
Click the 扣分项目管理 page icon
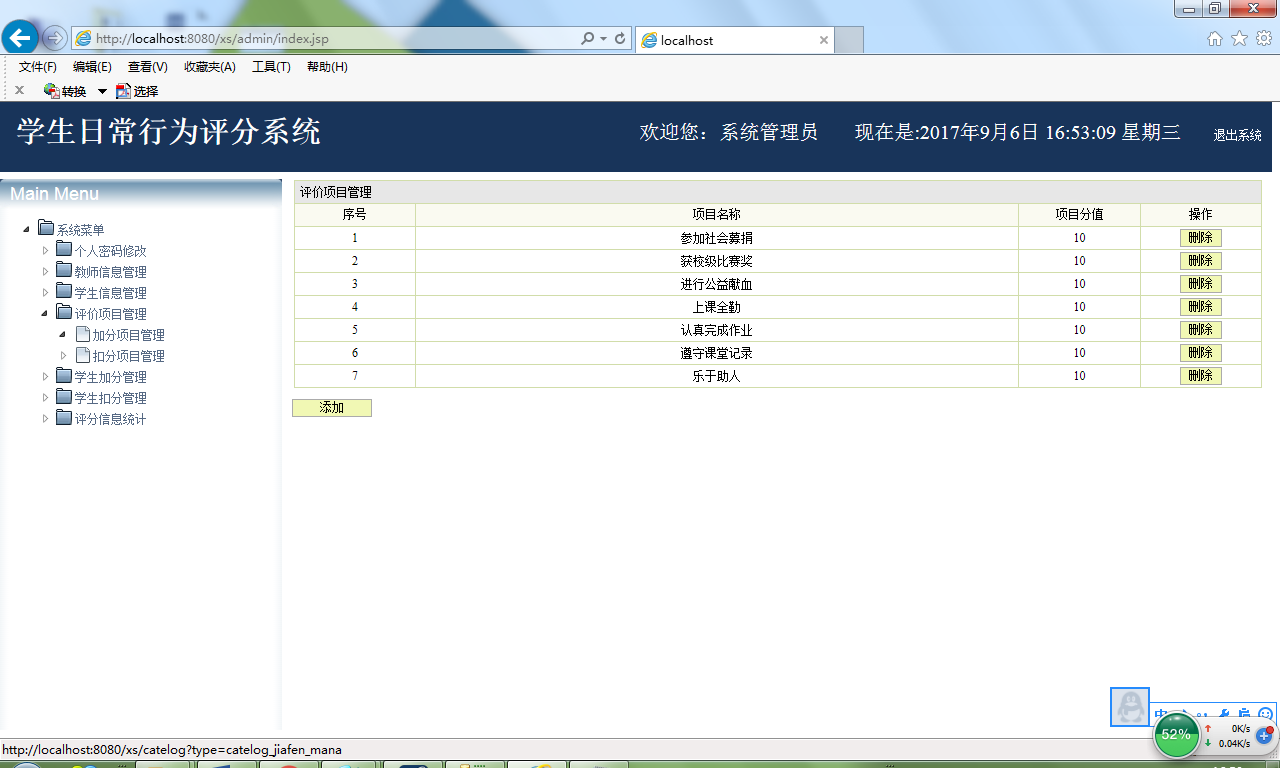(82, 355)
